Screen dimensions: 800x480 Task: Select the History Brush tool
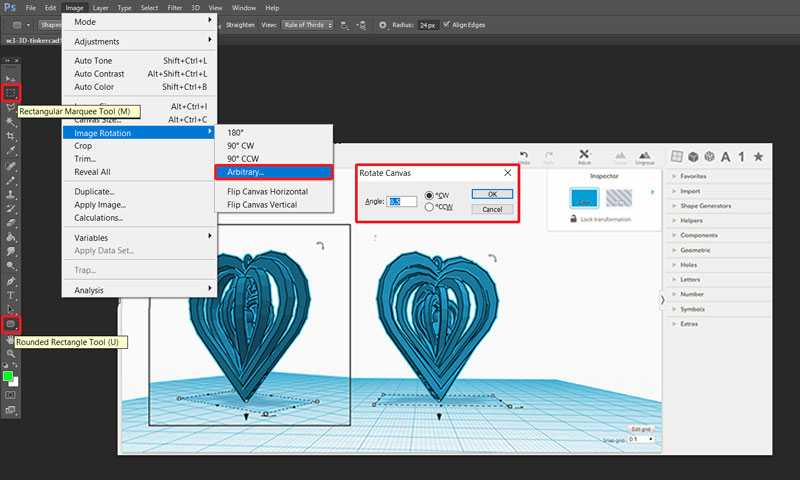pos(11,209)
